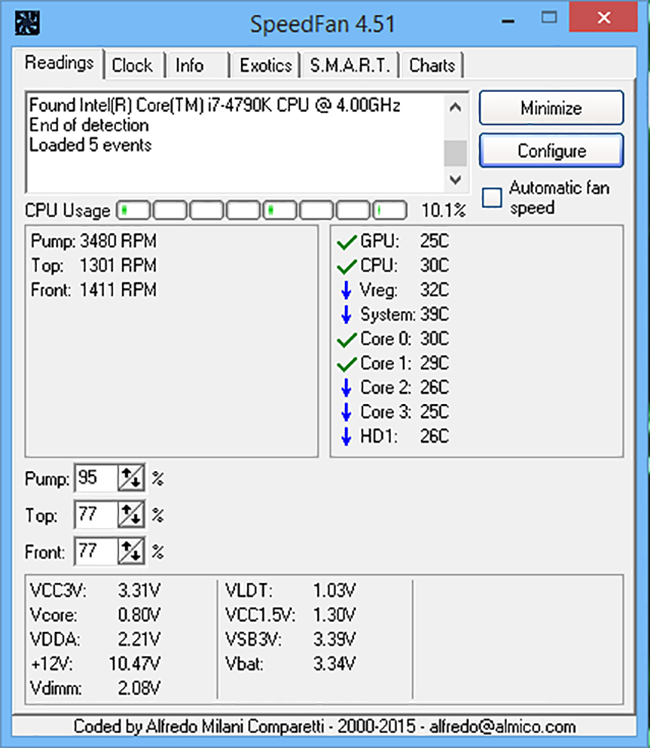Click the fifth CPU usage bar
This screenshot has height=748, width=650.
280,210
